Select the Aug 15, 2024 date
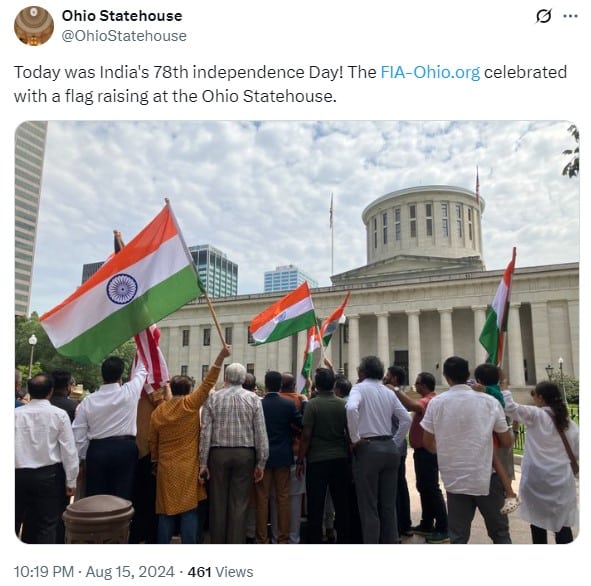Image resolution: width=591 pixels, height=586 pixels. tap(130, 572)
